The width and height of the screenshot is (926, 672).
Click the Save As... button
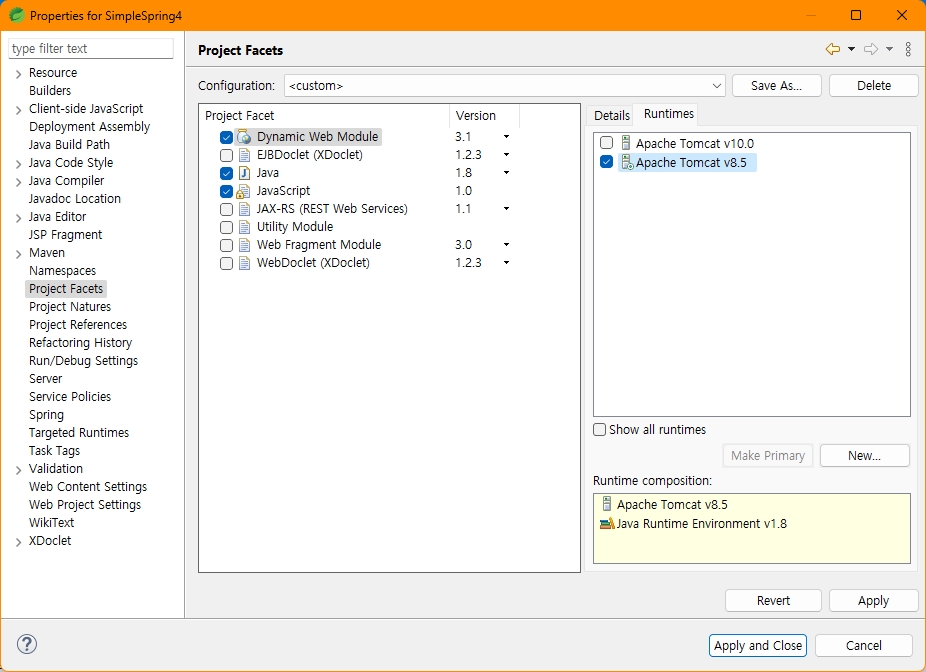(x=777, y=86)
